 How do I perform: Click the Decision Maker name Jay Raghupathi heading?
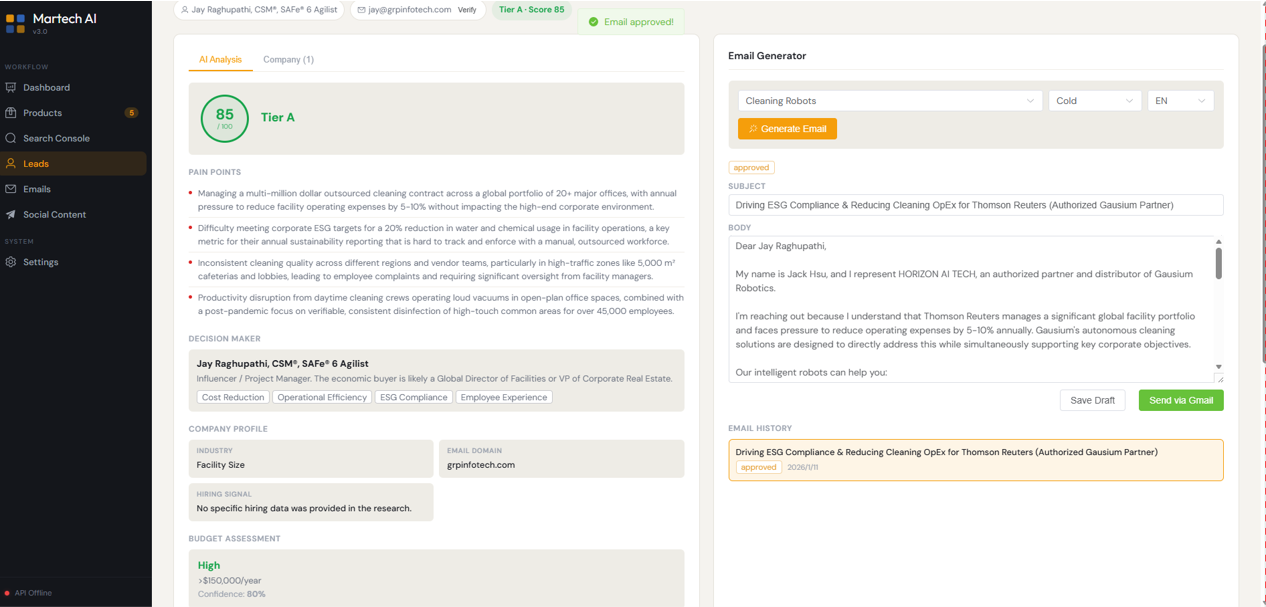click(x=283, y=364)
